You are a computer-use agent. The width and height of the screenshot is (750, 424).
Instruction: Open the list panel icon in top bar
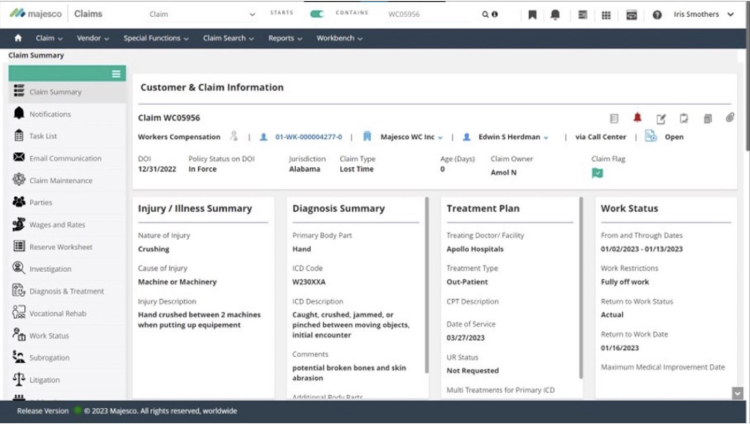click(x=582, y=15)
